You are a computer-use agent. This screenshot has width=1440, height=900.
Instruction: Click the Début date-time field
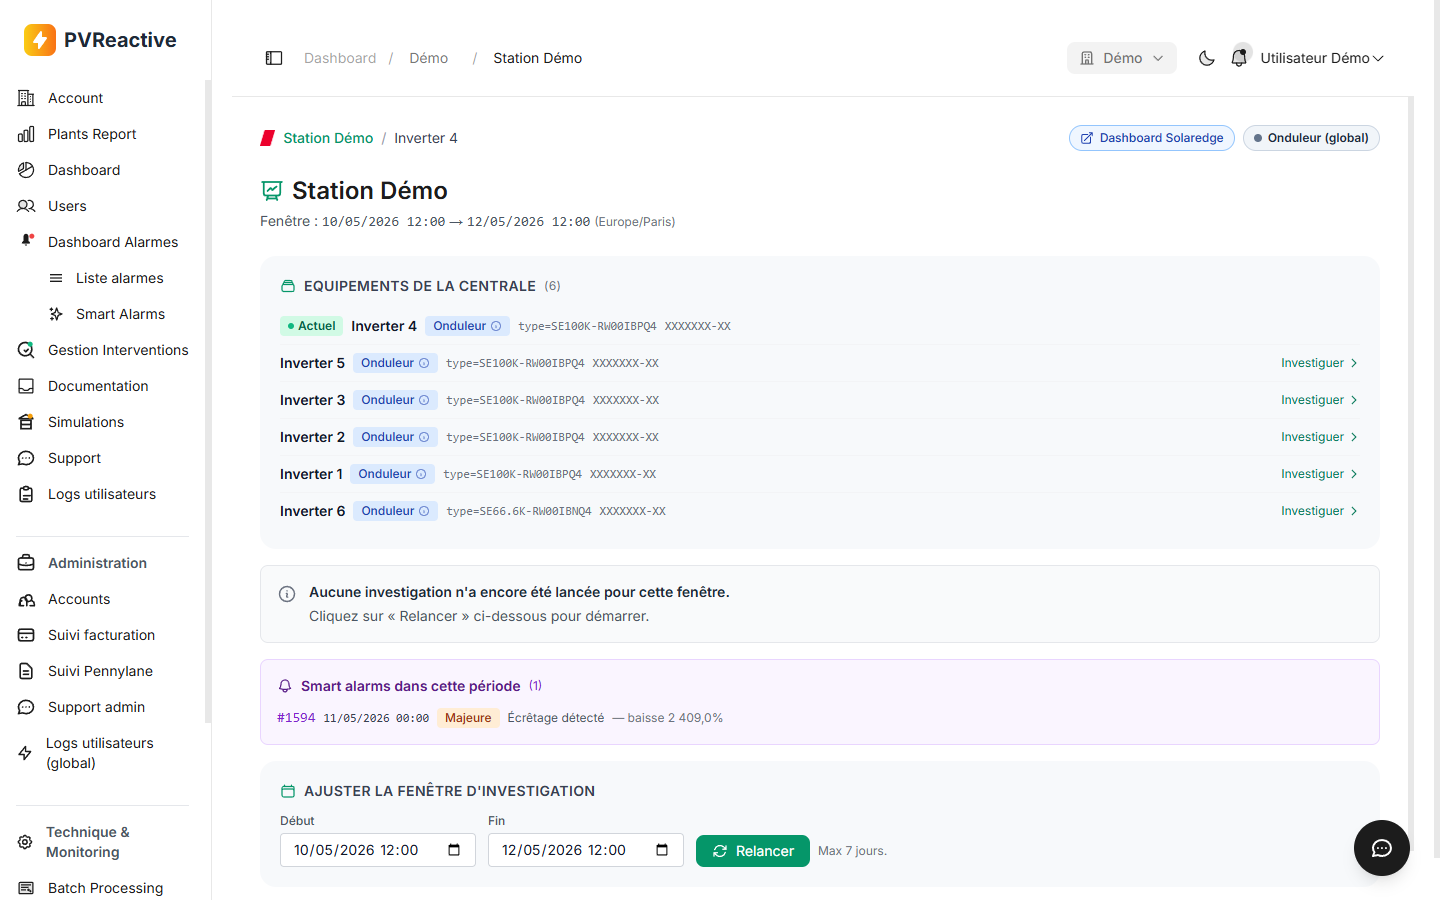tap(377, 850)
